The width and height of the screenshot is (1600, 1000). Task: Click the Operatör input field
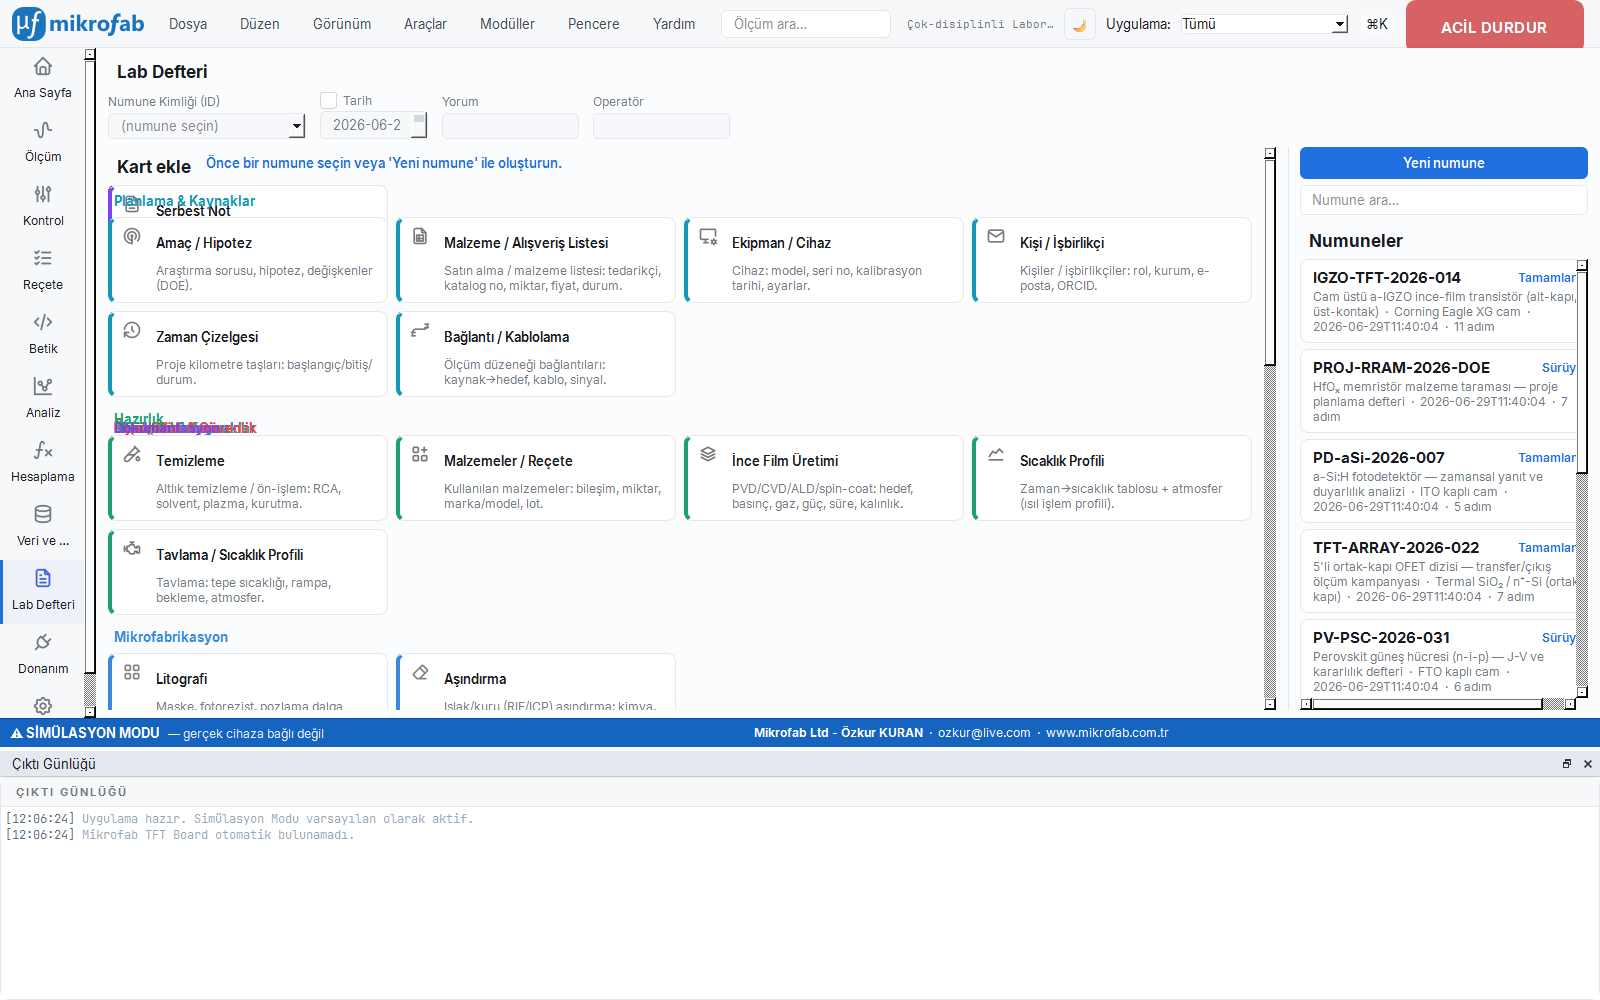661,126
